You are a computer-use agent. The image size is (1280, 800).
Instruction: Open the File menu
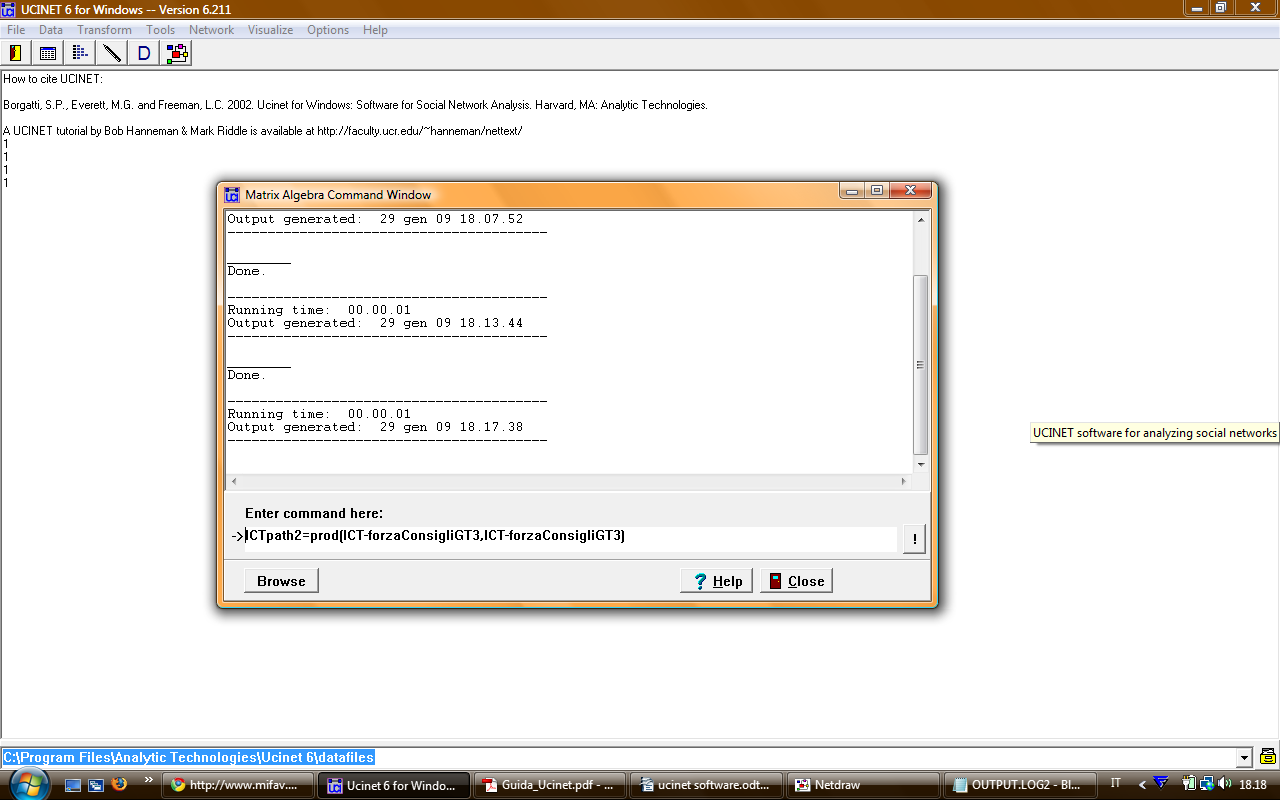(x=16, y=30)
